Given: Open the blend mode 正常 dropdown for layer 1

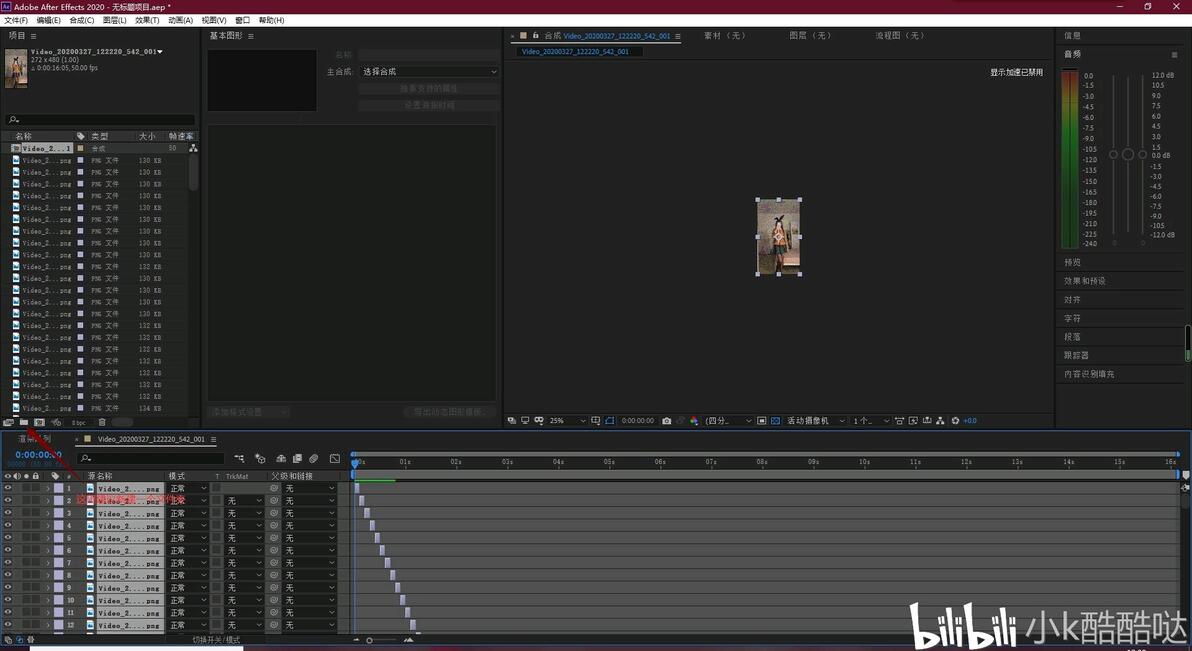Looking at the screenshot, I should pyautogui.click(x=188, y=488).
